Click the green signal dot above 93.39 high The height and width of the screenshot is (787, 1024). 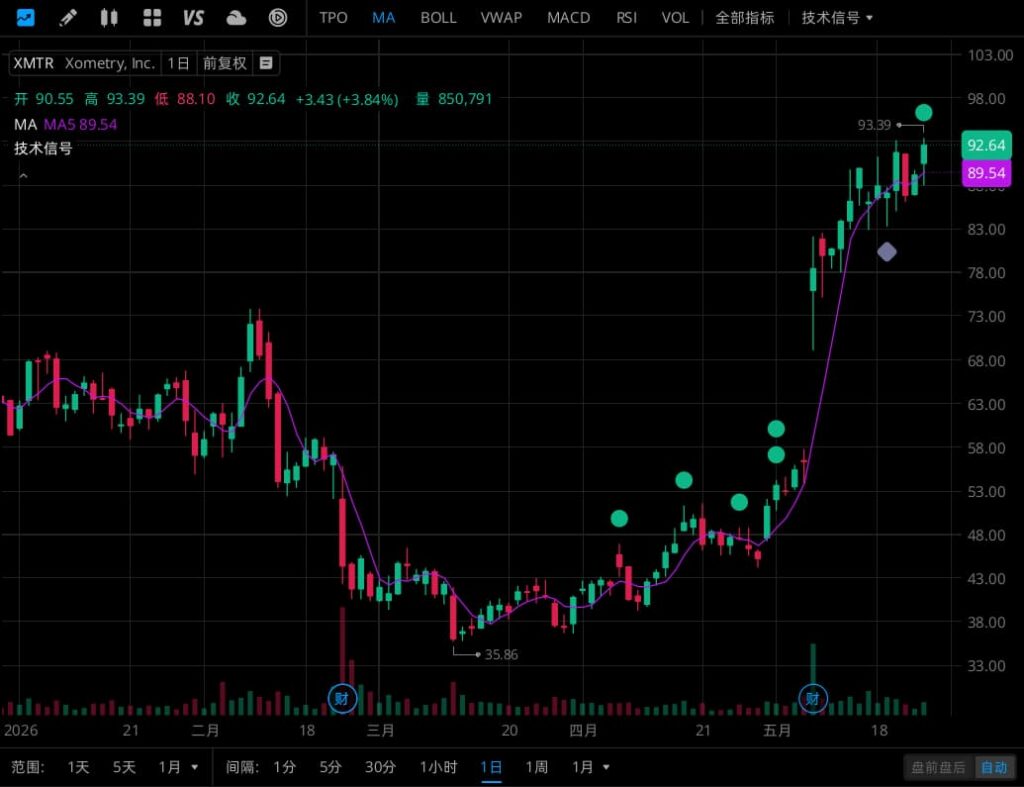pos(923,112)
